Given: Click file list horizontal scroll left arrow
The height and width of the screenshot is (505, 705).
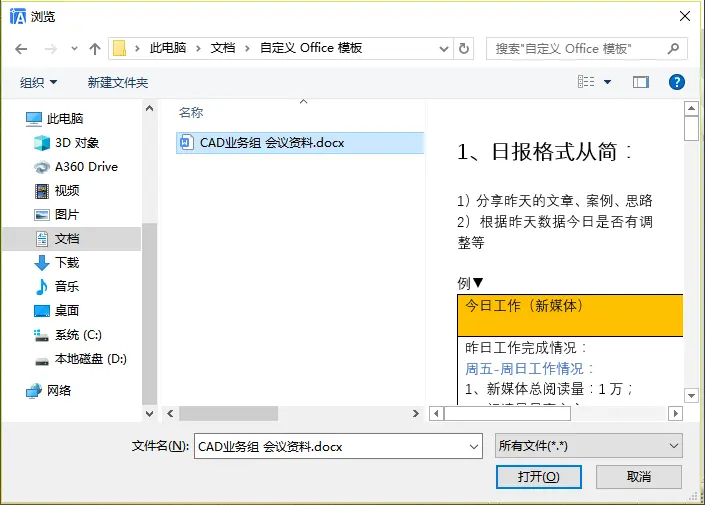Looking at the screenshot, I should (x=170, y=413).
